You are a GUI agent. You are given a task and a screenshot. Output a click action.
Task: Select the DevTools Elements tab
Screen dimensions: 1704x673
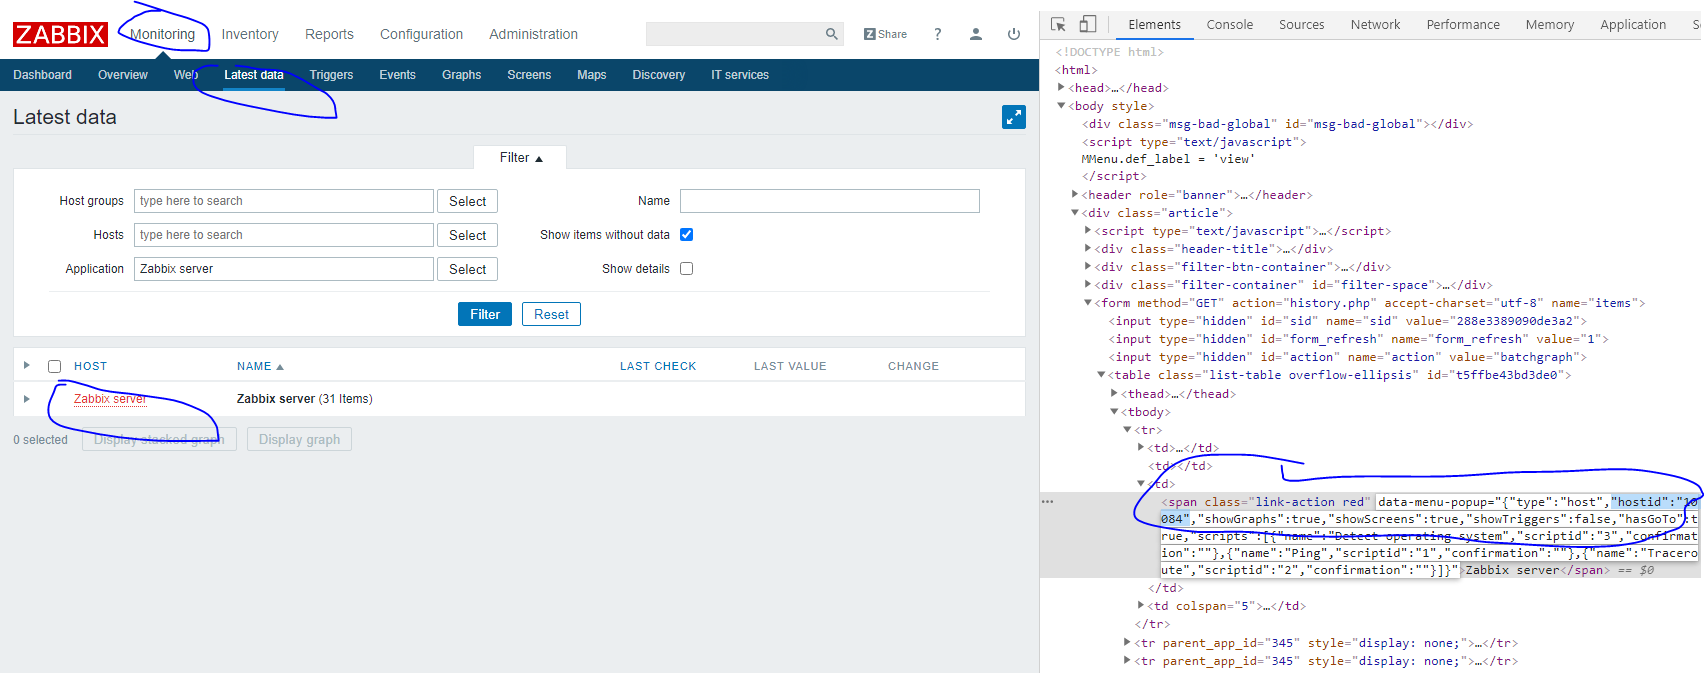(x=1154, y=24)
